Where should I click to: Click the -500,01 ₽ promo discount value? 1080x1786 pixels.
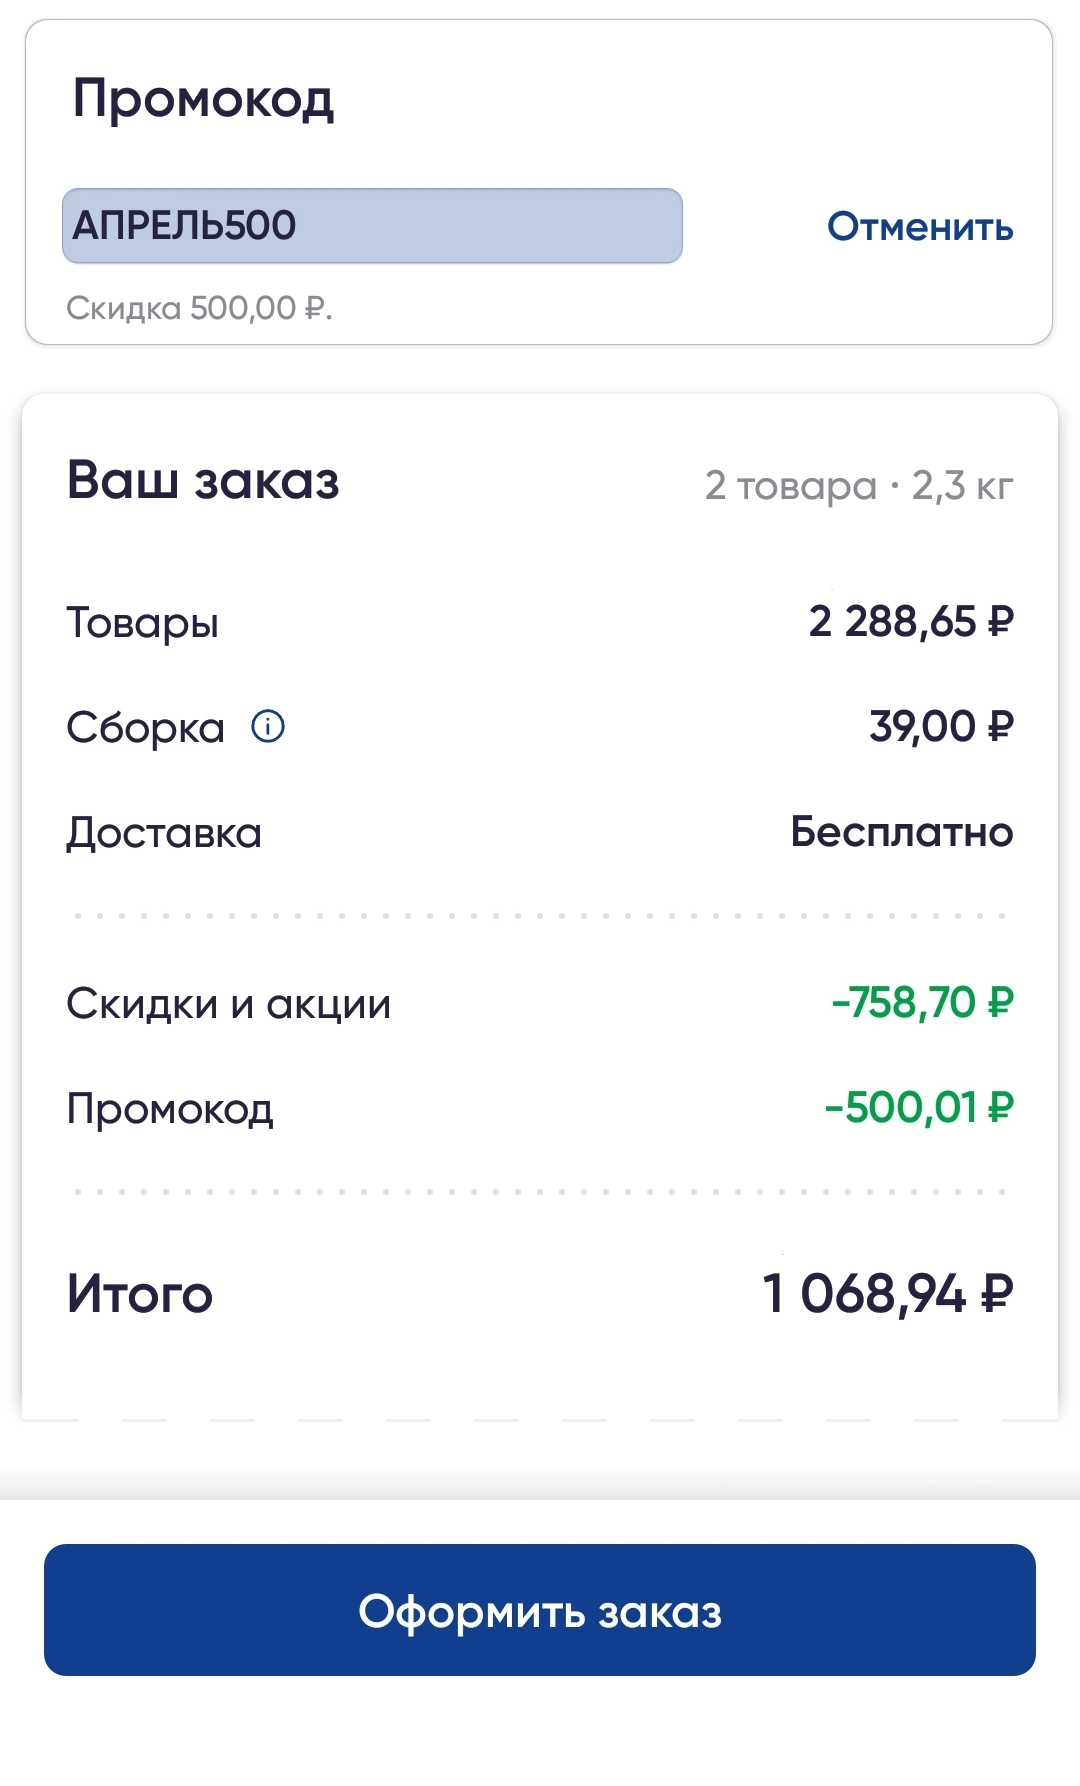[x=919, y=1108]
